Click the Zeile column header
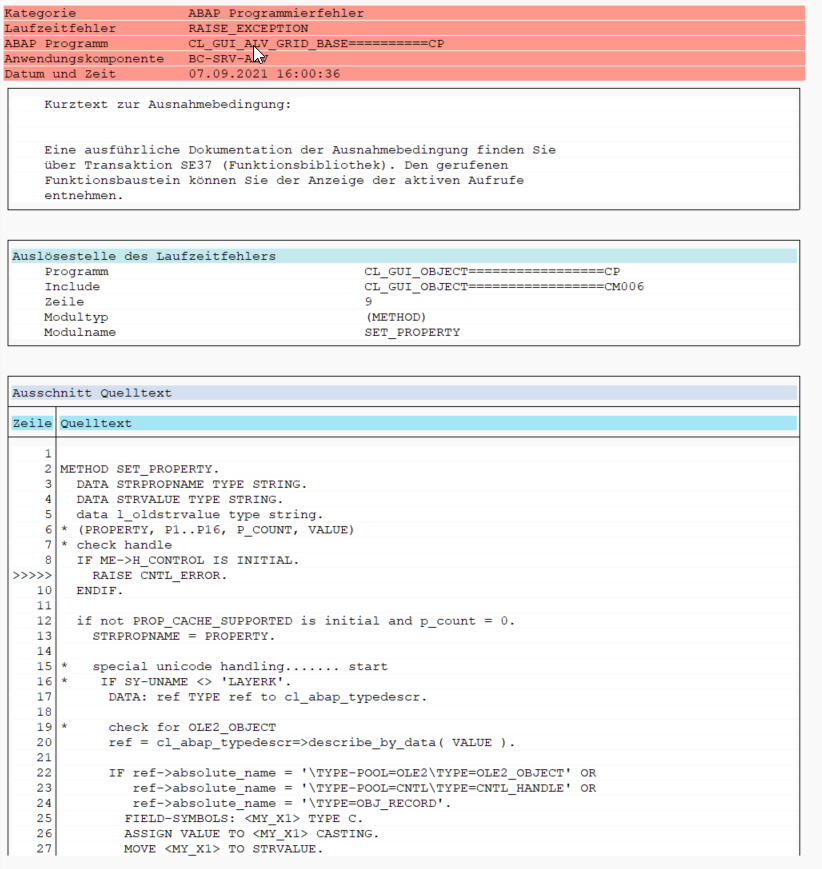 tap(32, 424)
